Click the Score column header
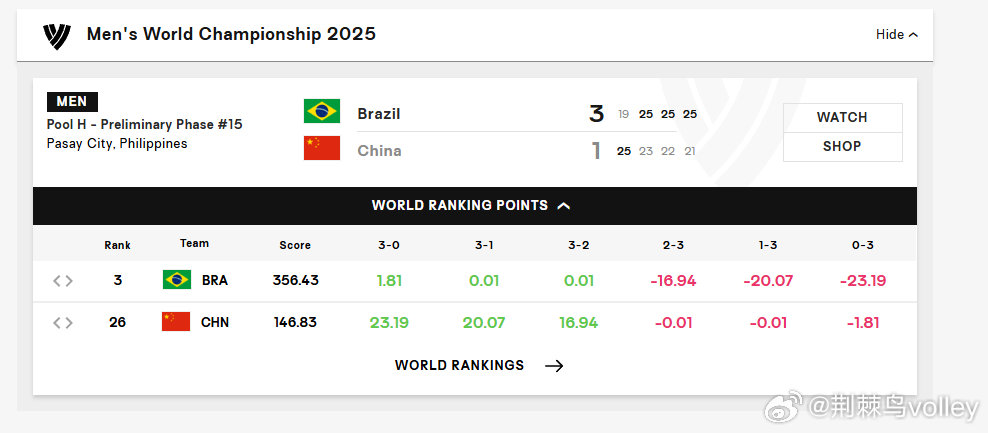 (295, 245)
